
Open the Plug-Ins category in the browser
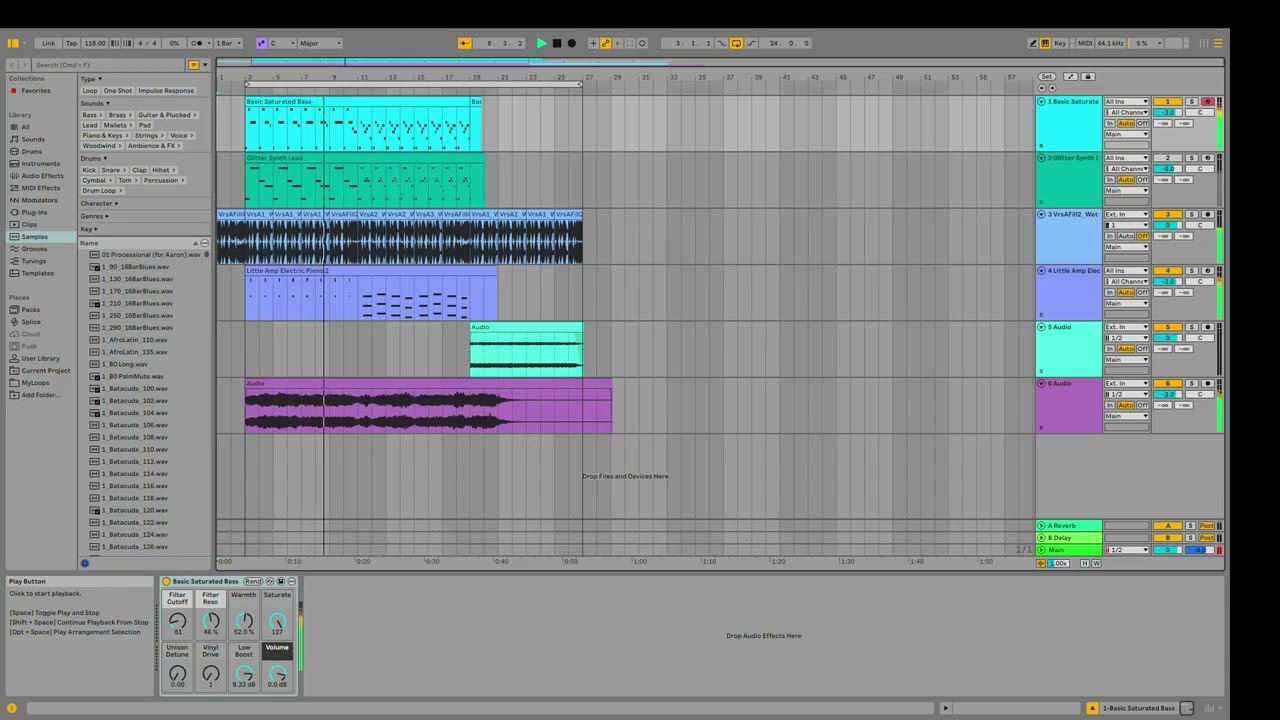[34, 212]
